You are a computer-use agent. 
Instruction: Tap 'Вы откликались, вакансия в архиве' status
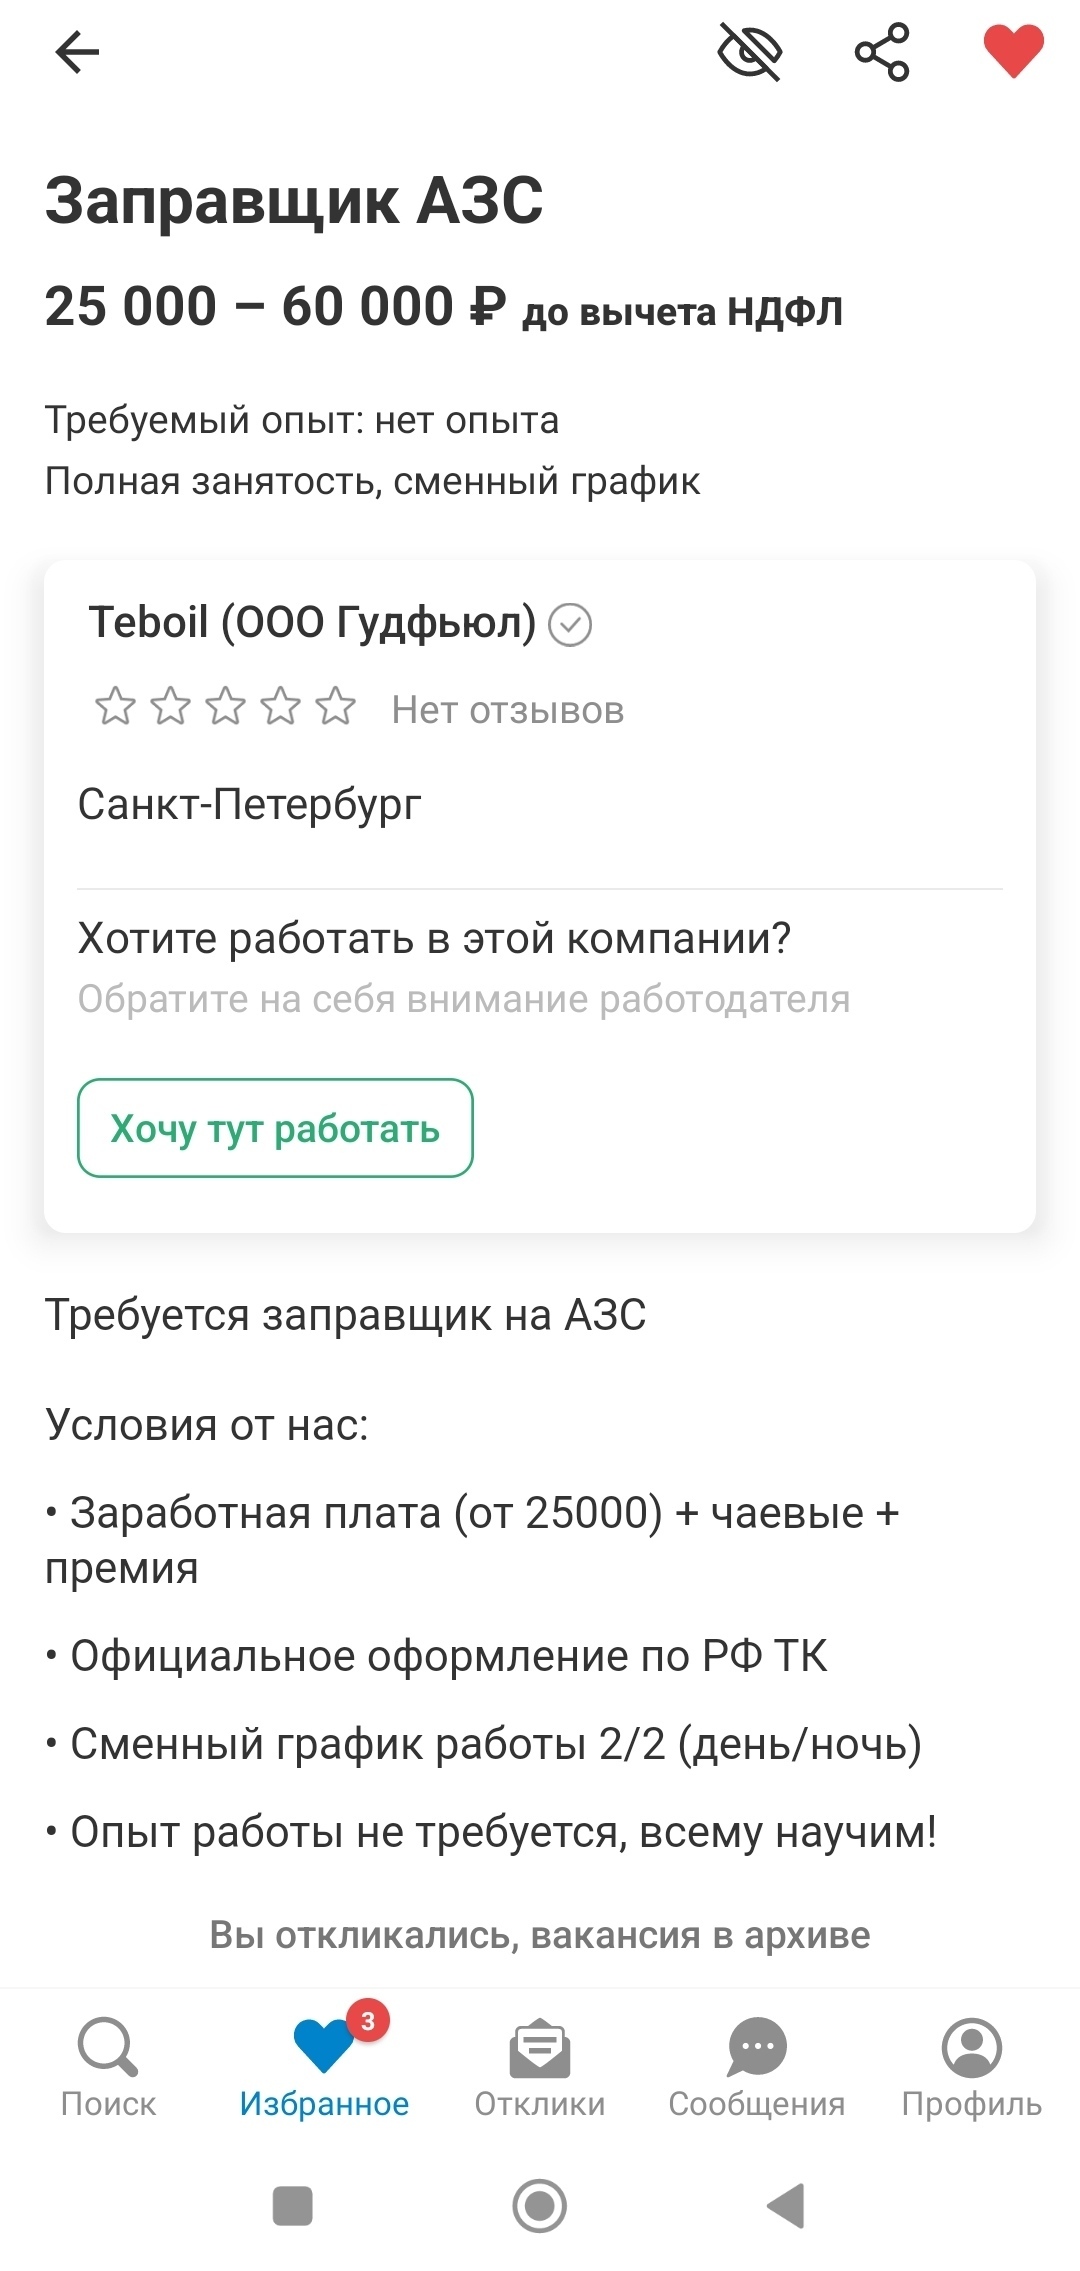pos(540,1935)
